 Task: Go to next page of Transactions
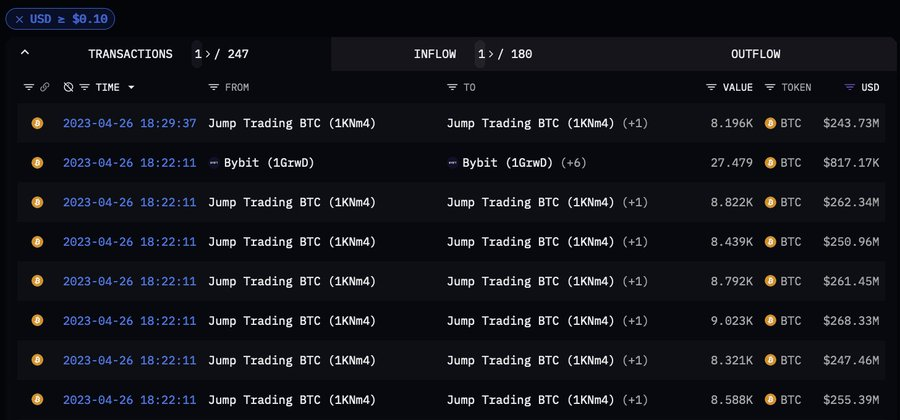(207, 54)
